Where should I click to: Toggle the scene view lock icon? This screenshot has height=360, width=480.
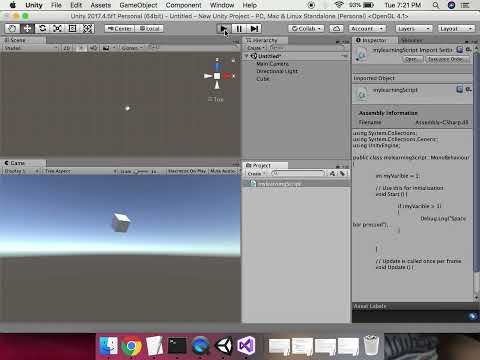click(x=233, y=60)
